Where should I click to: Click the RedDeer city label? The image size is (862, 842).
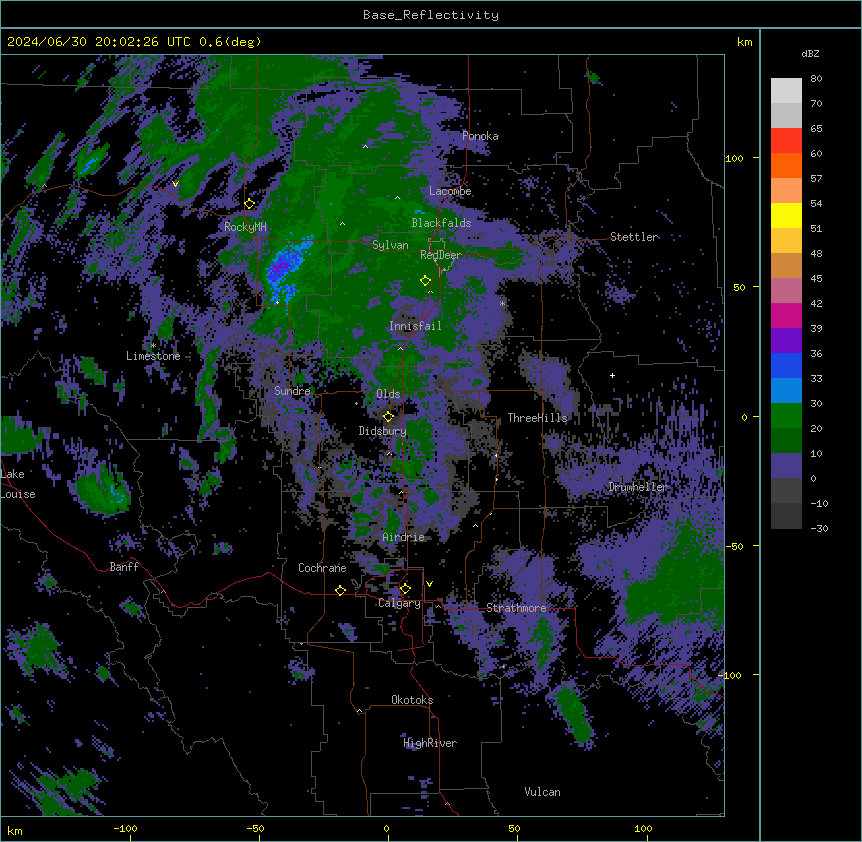point(441,255)
